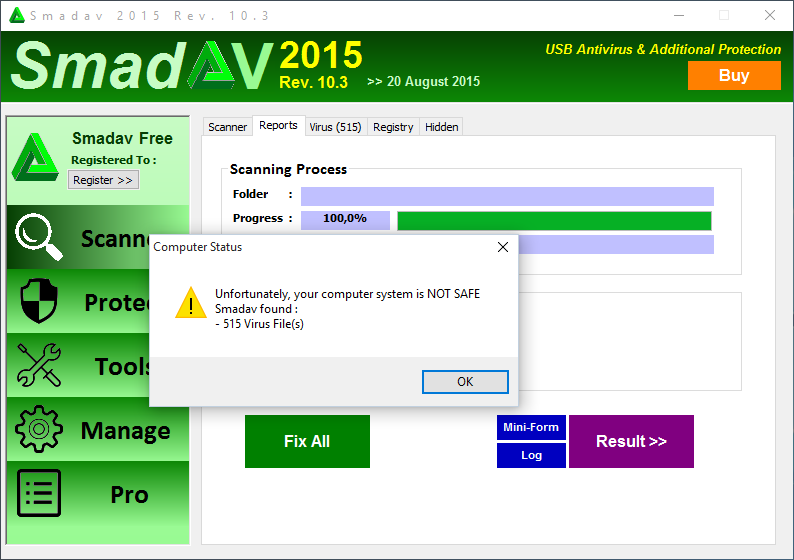Open Scanner via magnifying glass icon
This screenshot has width=794, height=560.
pyautogui.click(x=38, y=236)
